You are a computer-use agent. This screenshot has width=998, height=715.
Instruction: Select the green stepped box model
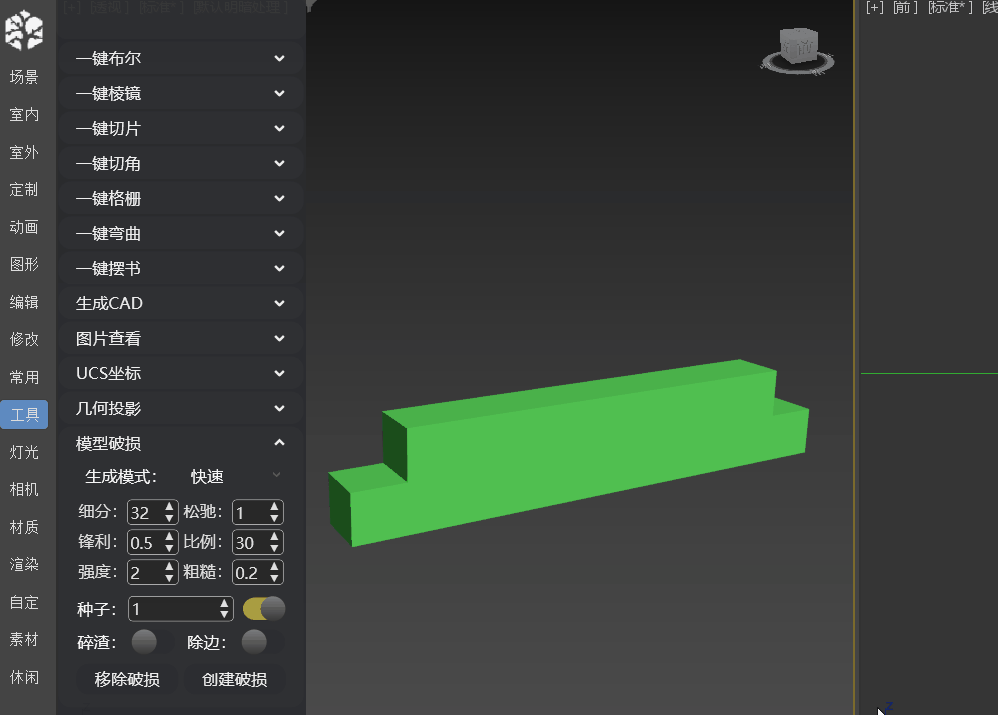point(568,453)
